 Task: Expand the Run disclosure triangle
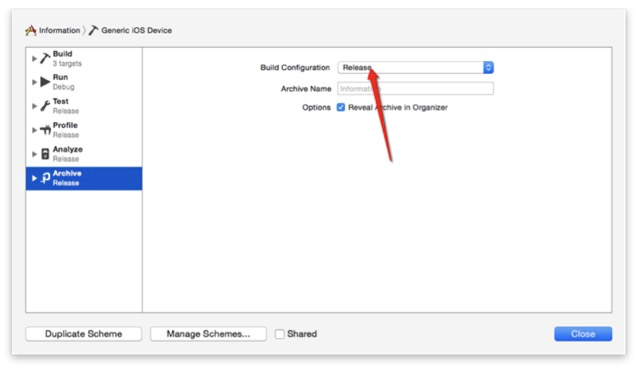coord(34,82)
